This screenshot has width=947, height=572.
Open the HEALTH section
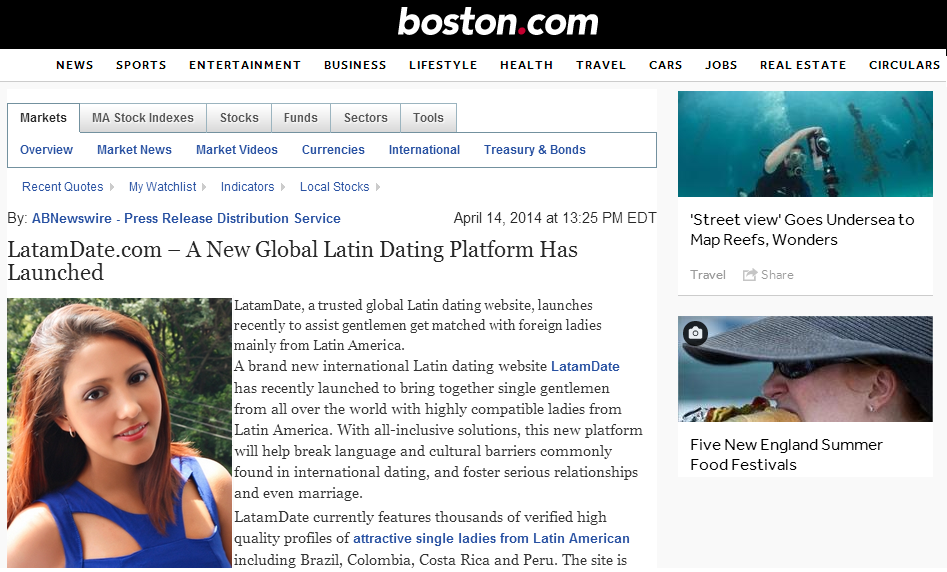(x=527, y=65)
